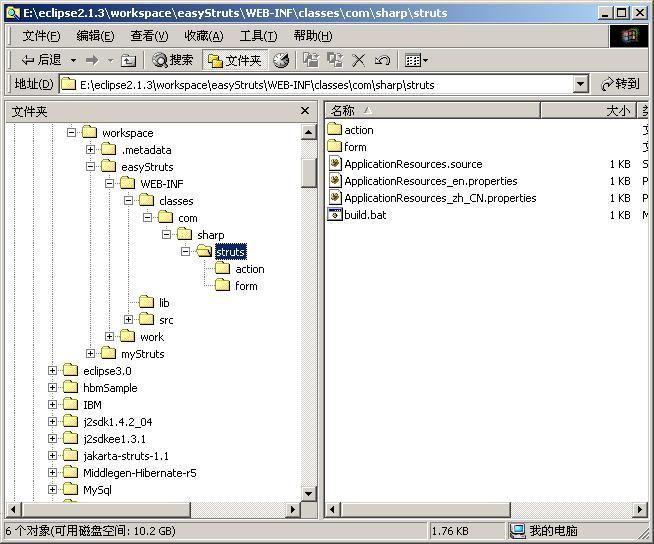This screenshot has height=544, width=654.
Task: Select the struts folder in tree
Action: pyautogui.click(x=230, y=252)
